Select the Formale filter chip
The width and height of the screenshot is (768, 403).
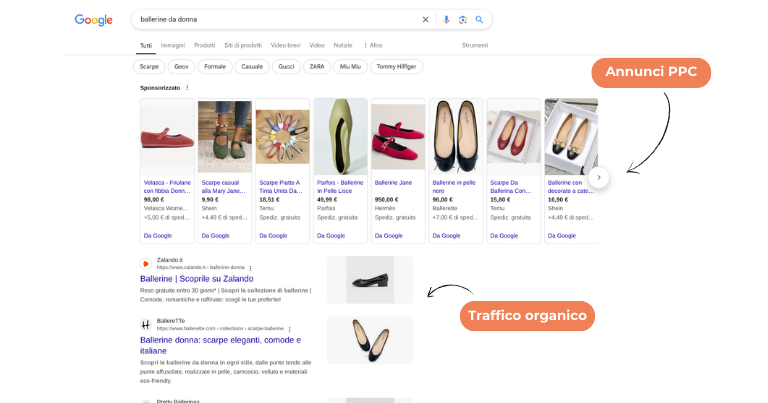215,67
